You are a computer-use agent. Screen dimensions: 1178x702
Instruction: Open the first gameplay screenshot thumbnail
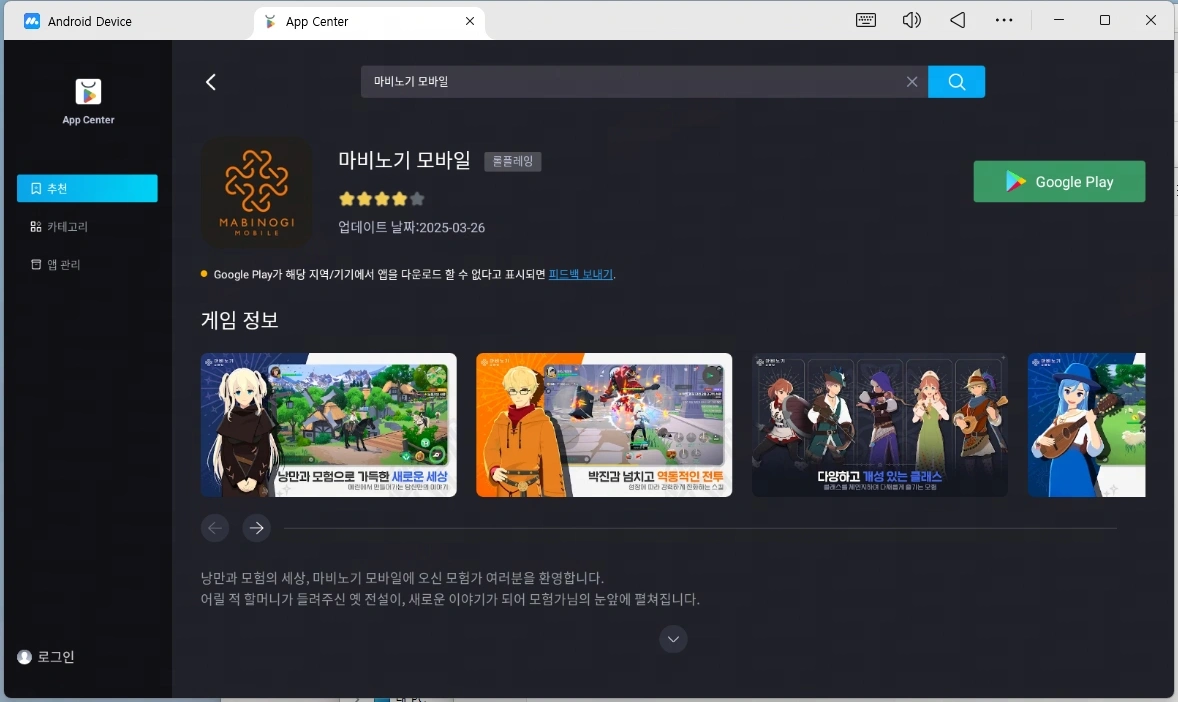[328, 424]
